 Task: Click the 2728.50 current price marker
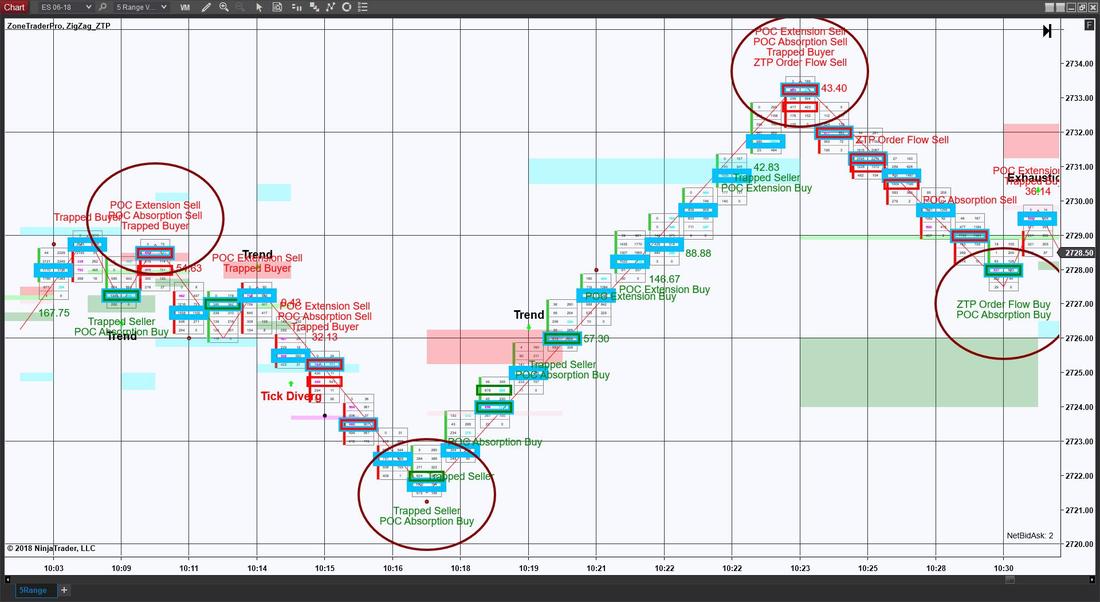tap(1081, 253)
